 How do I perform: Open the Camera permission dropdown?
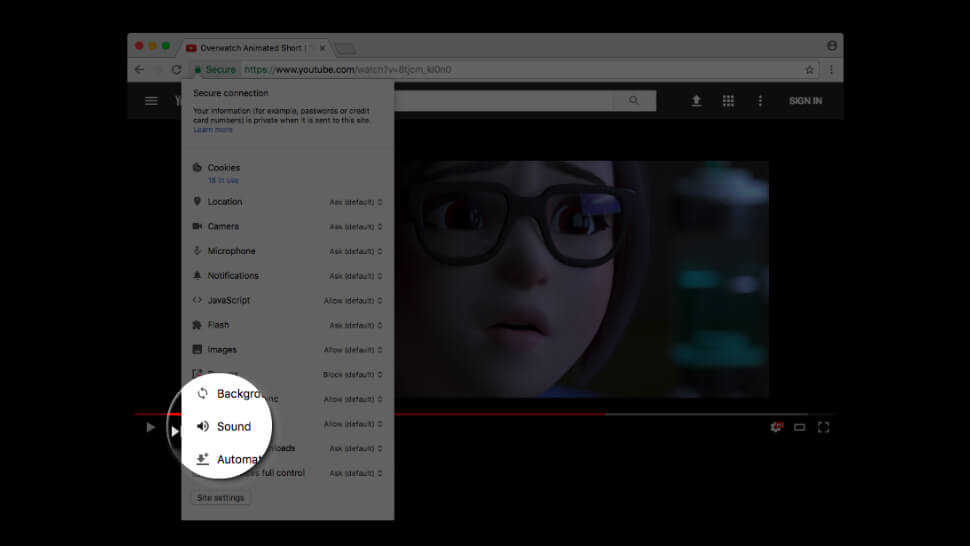click(356, 227)
